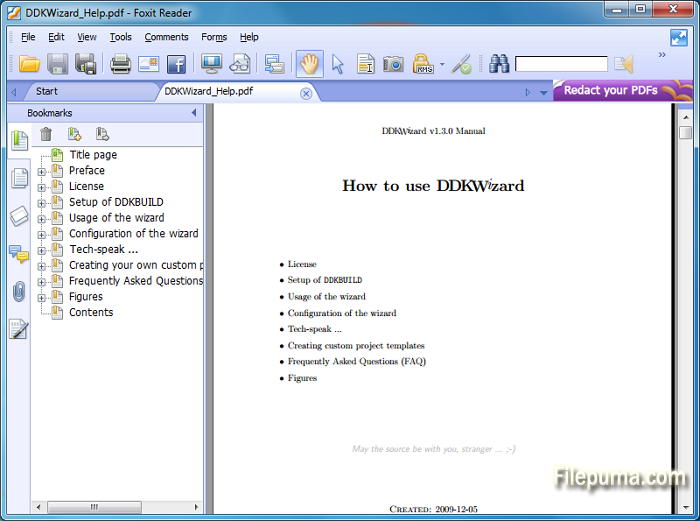Open the Forms menu
The image size is (700, 521).
(214, 37)
